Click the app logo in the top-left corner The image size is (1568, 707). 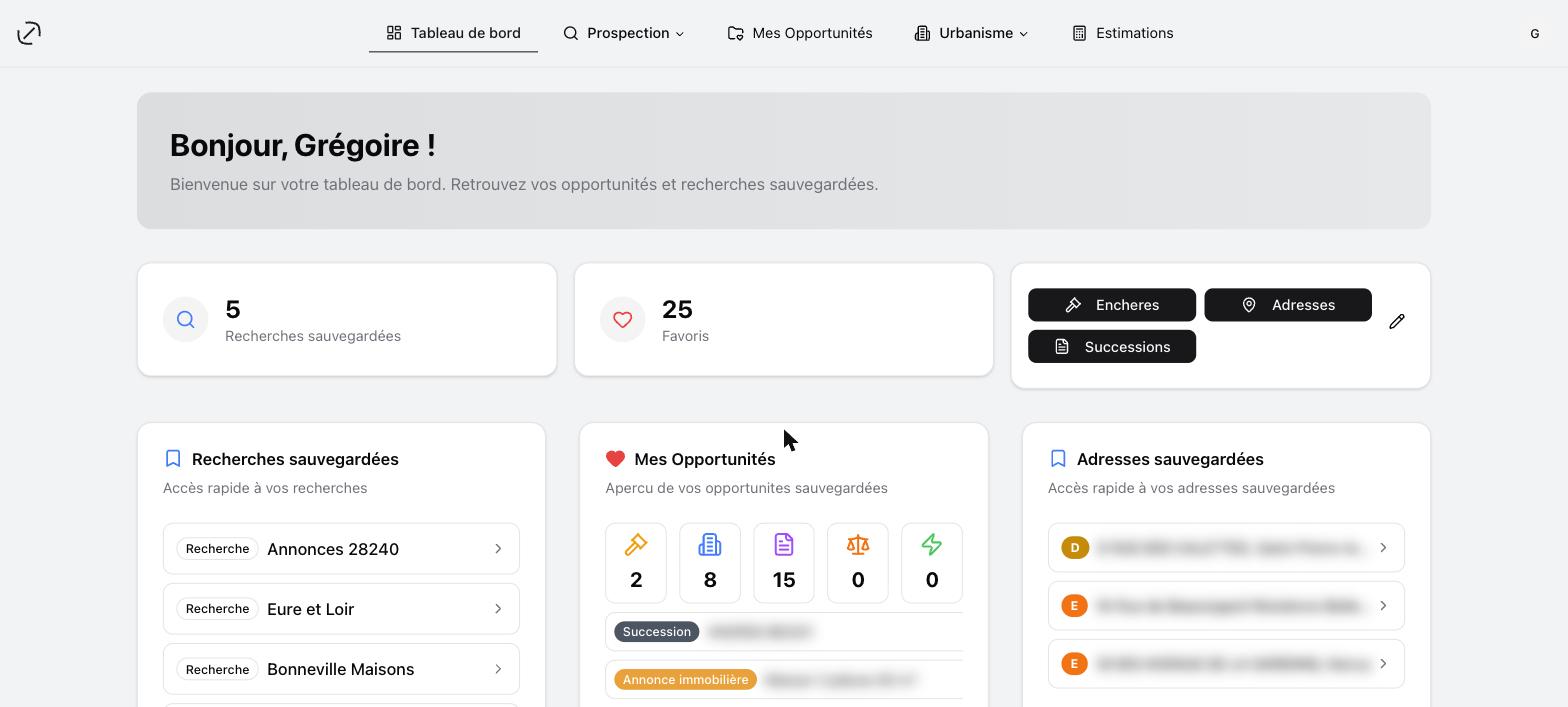pos(29,33)
